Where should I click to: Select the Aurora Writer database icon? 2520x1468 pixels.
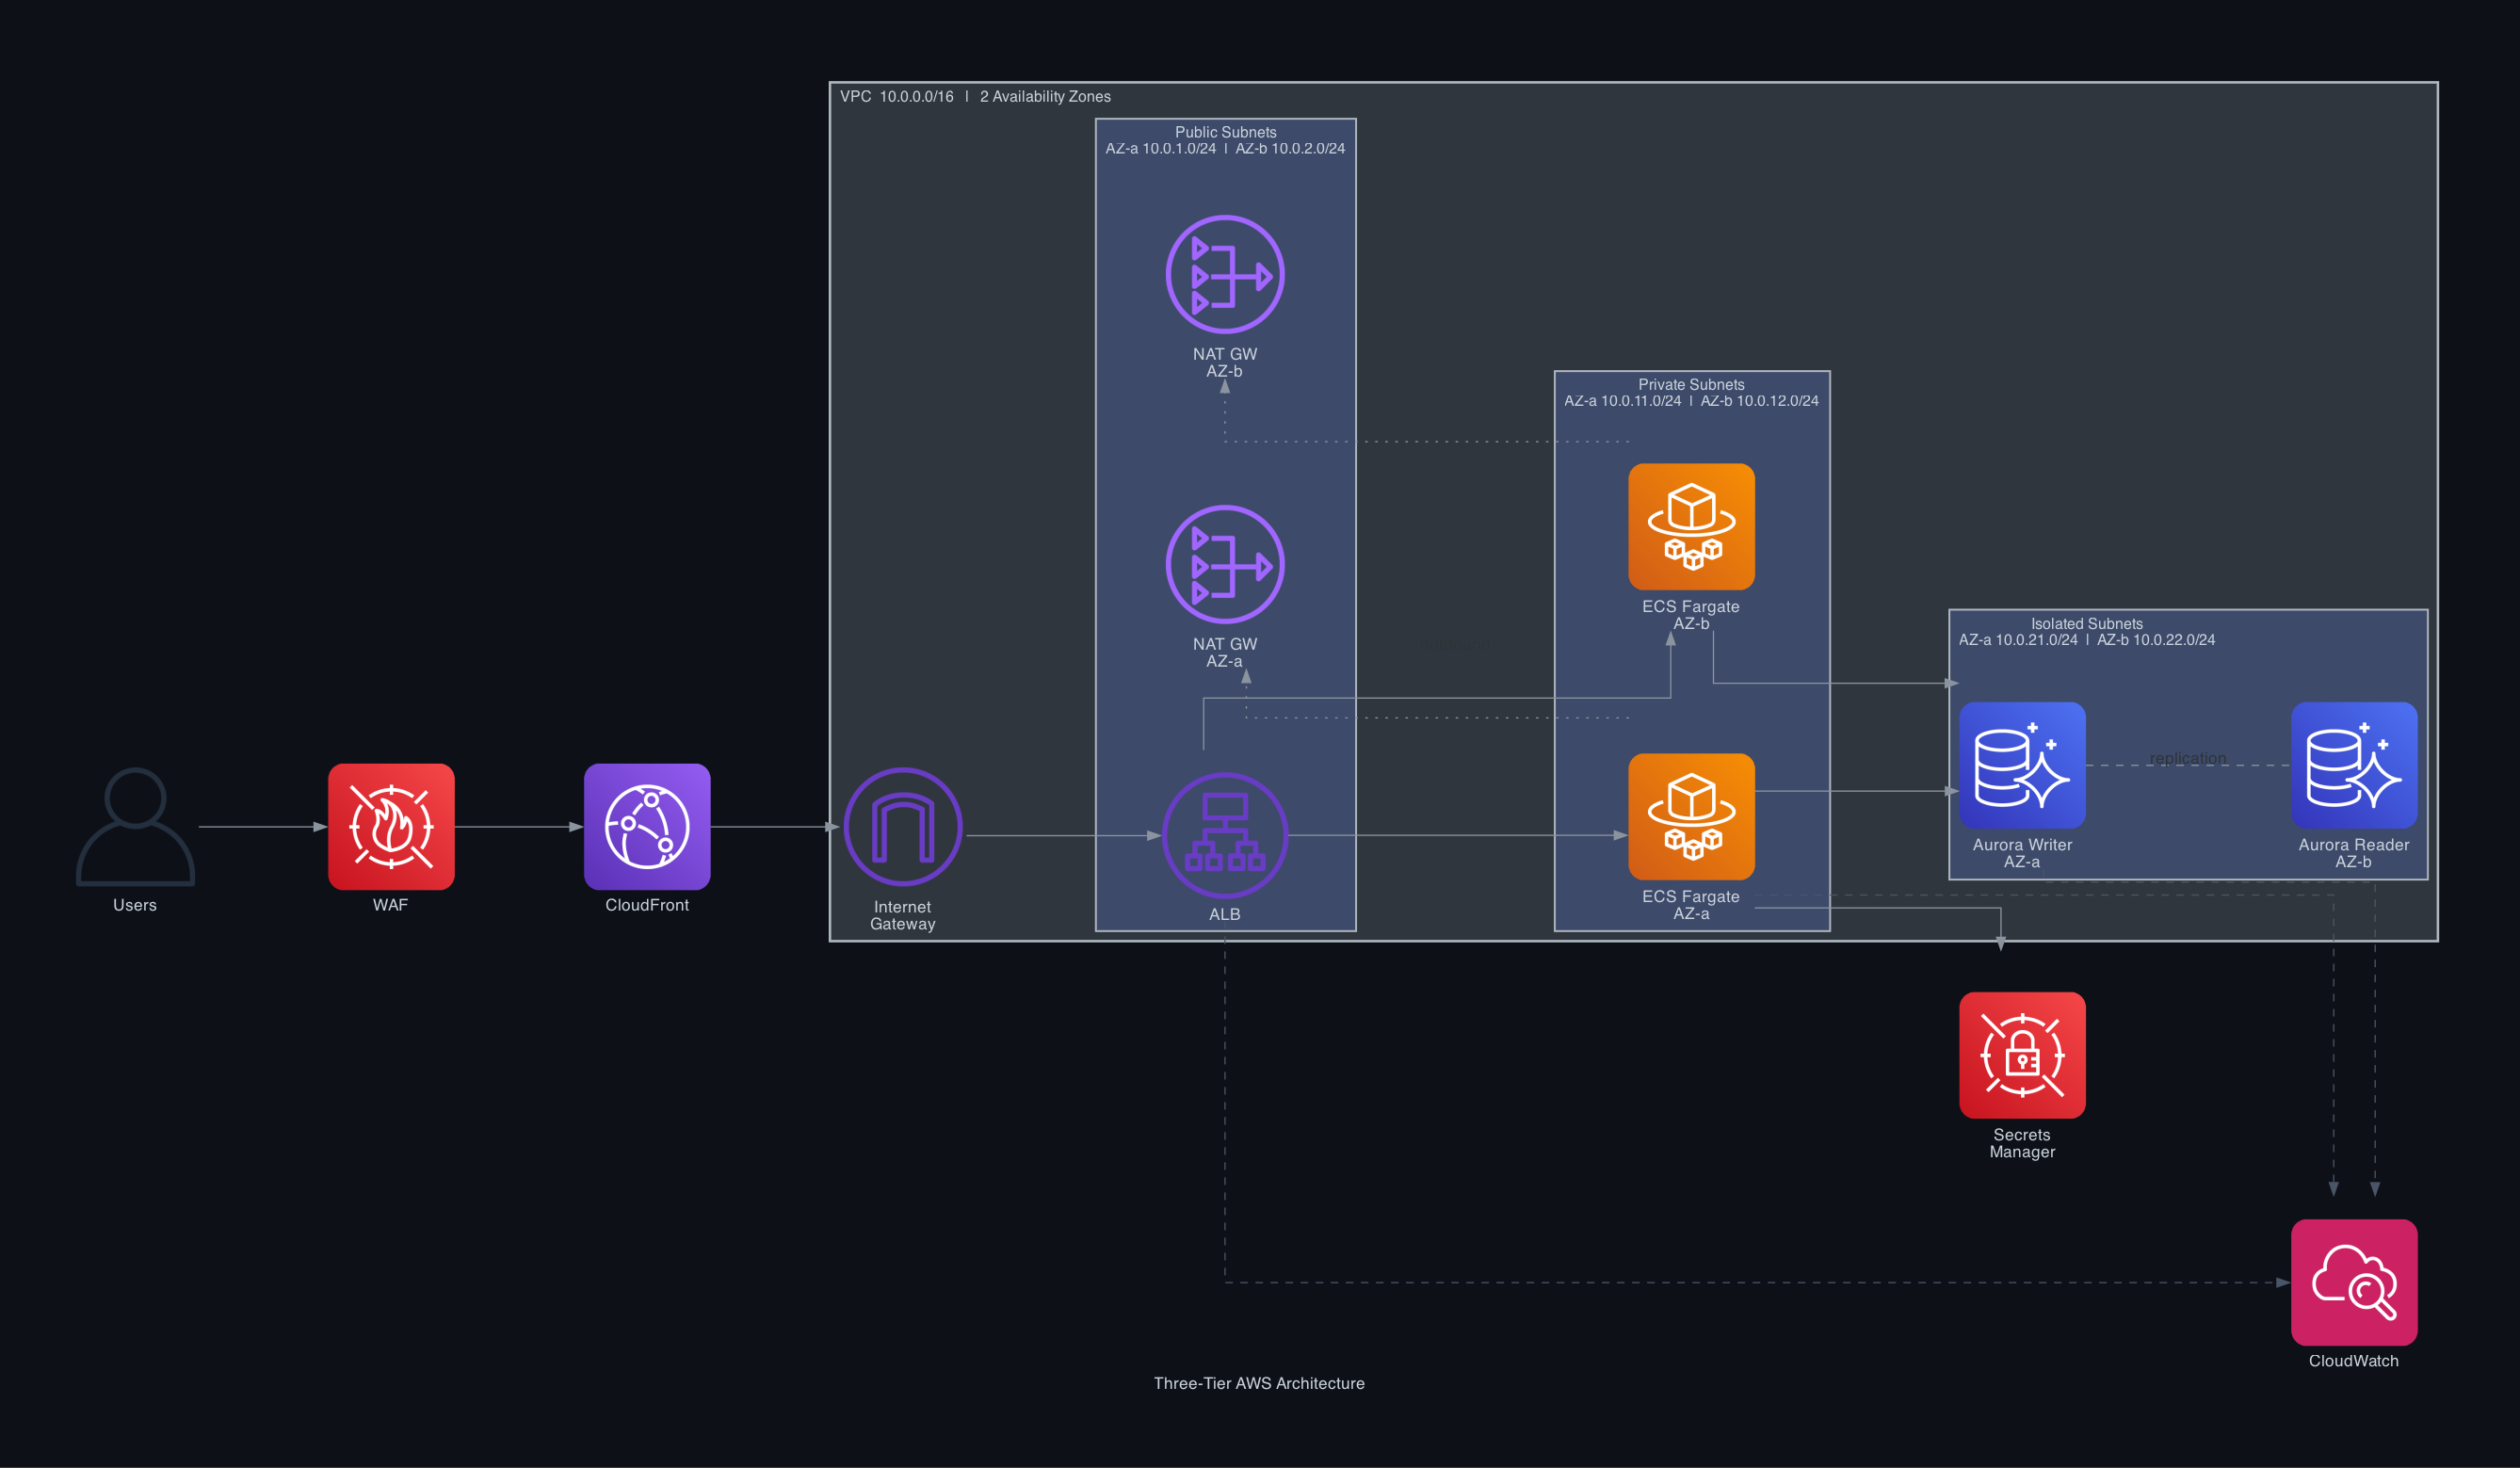click(2022, 765)
